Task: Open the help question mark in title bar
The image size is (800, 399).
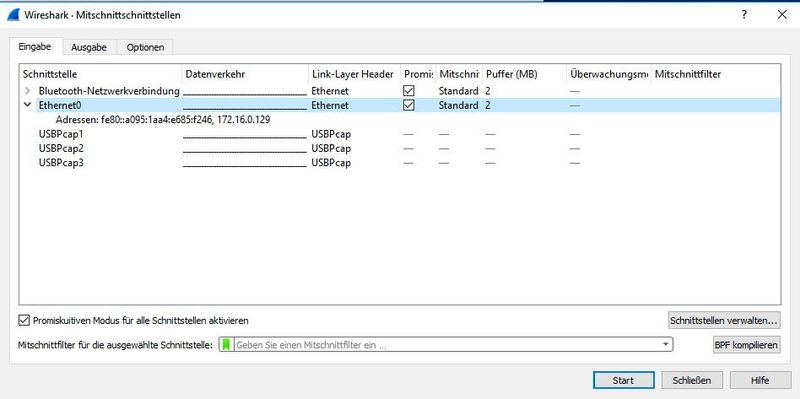Action: pos(744,15)
